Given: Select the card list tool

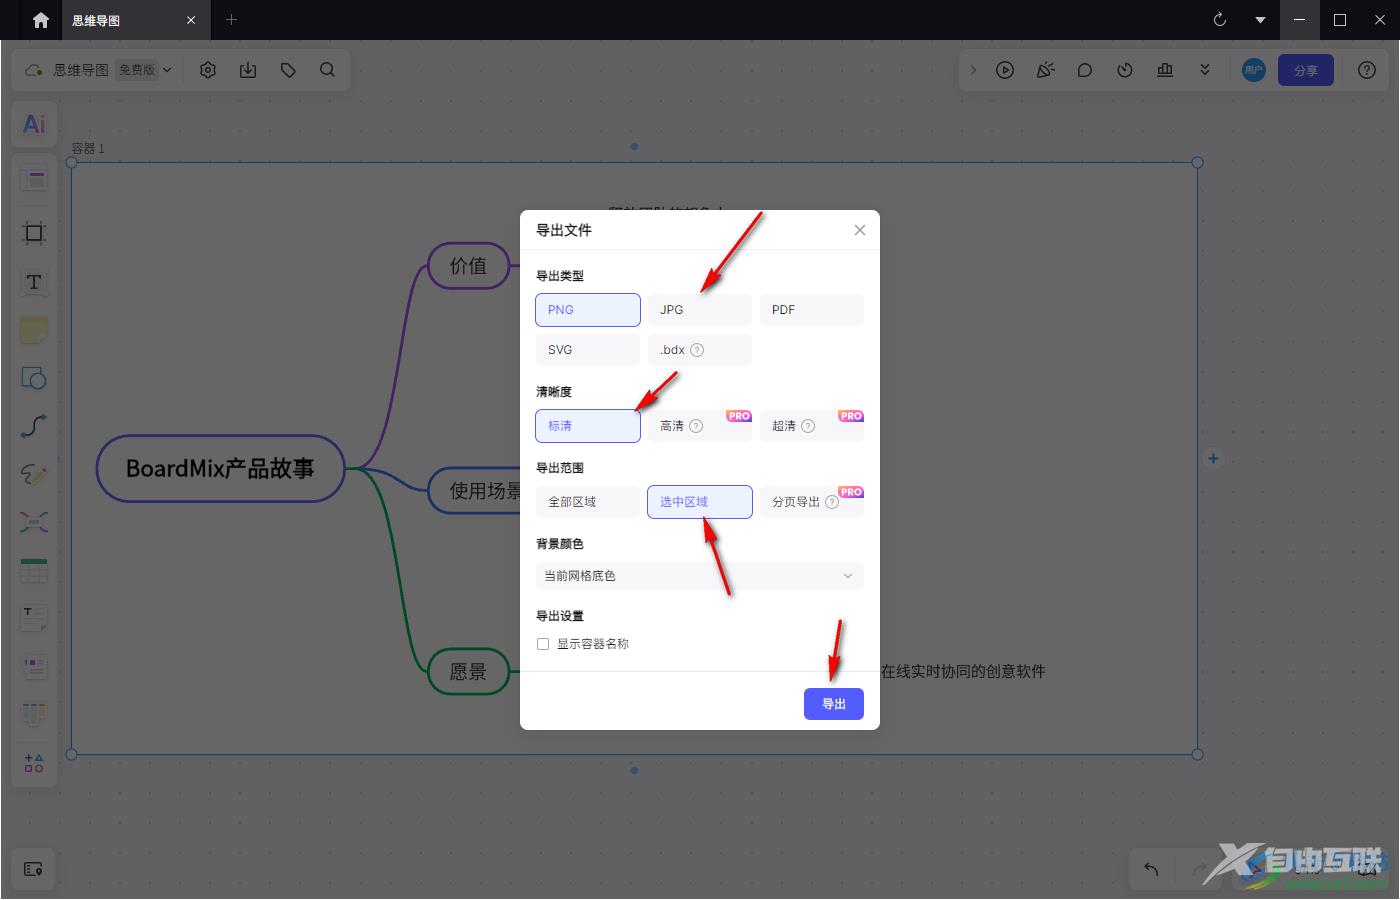Looking at the screenshot, I should click(34, 666).
